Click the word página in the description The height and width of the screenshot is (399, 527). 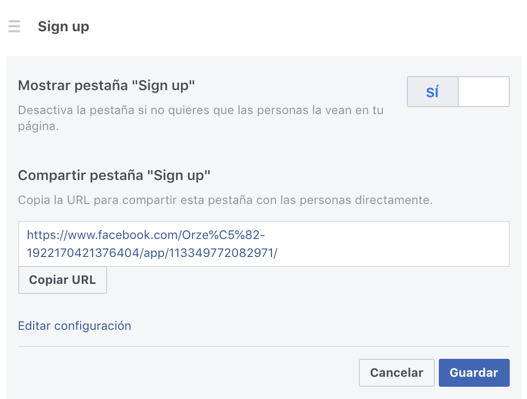click(x=38, y=126)
